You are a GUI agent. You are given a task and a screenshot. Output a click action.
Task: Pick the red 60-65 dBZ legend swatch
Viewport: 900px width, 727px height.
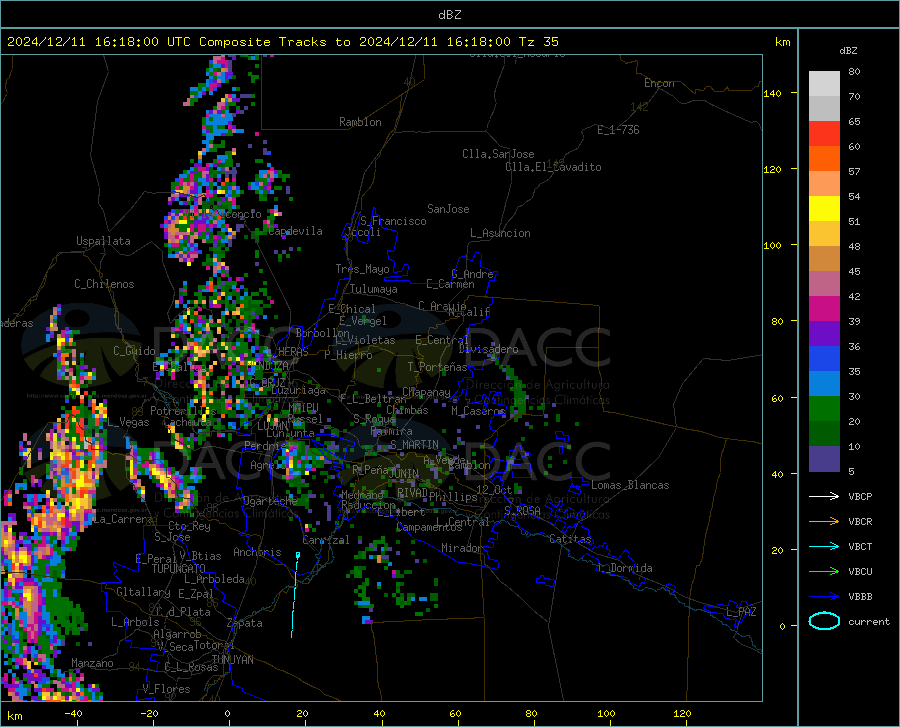(824, 134)
